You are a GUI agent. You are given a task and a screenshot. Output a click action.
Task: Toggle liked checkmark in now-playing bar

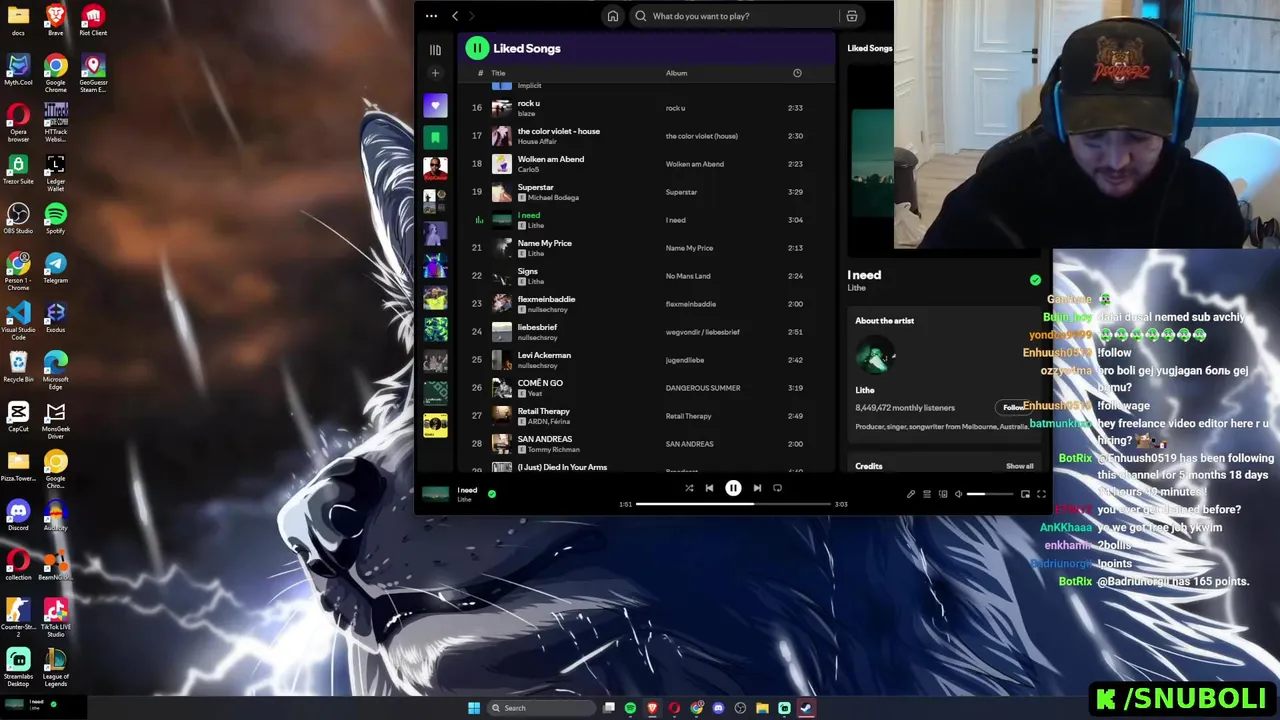(491, 493)
